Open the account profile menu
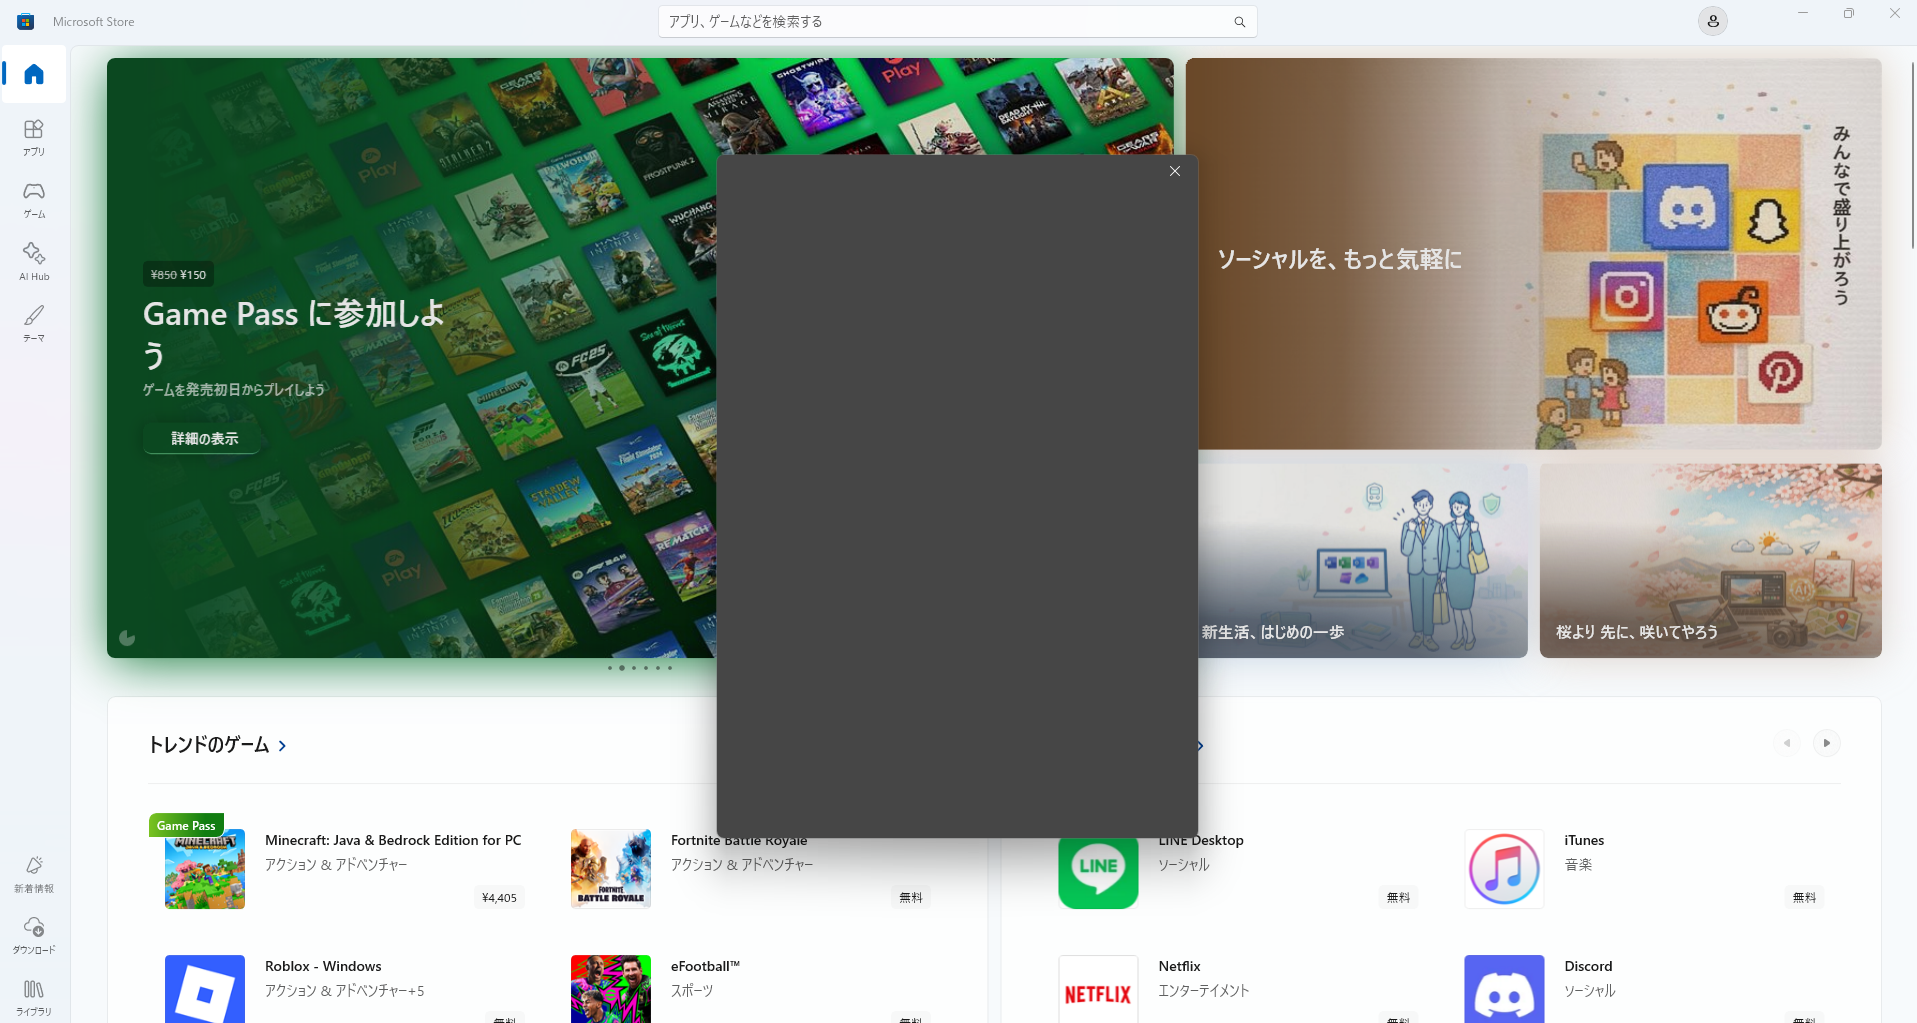 [1712, 20]
